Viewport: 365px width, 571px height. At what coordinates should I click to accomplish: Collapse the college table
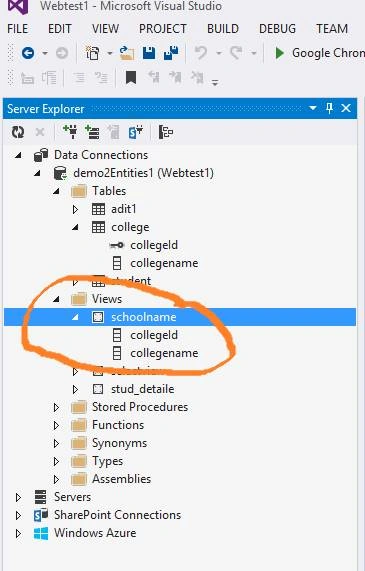point(75,227)
